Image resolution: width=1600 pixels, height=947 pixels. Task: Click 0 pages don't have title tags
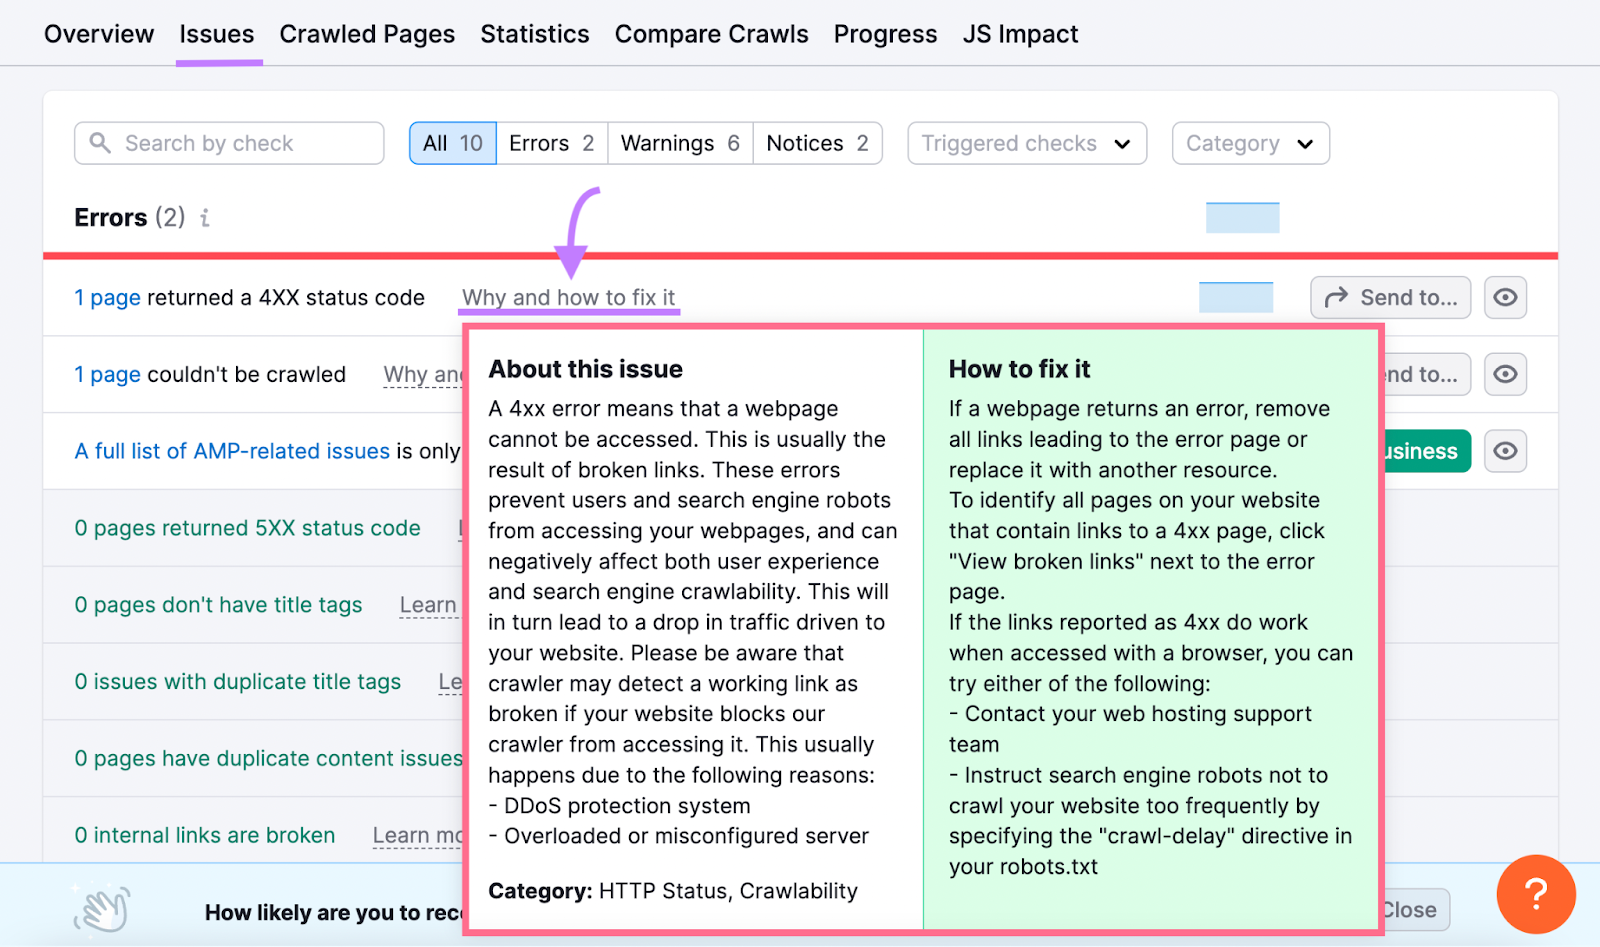[219, 605]
